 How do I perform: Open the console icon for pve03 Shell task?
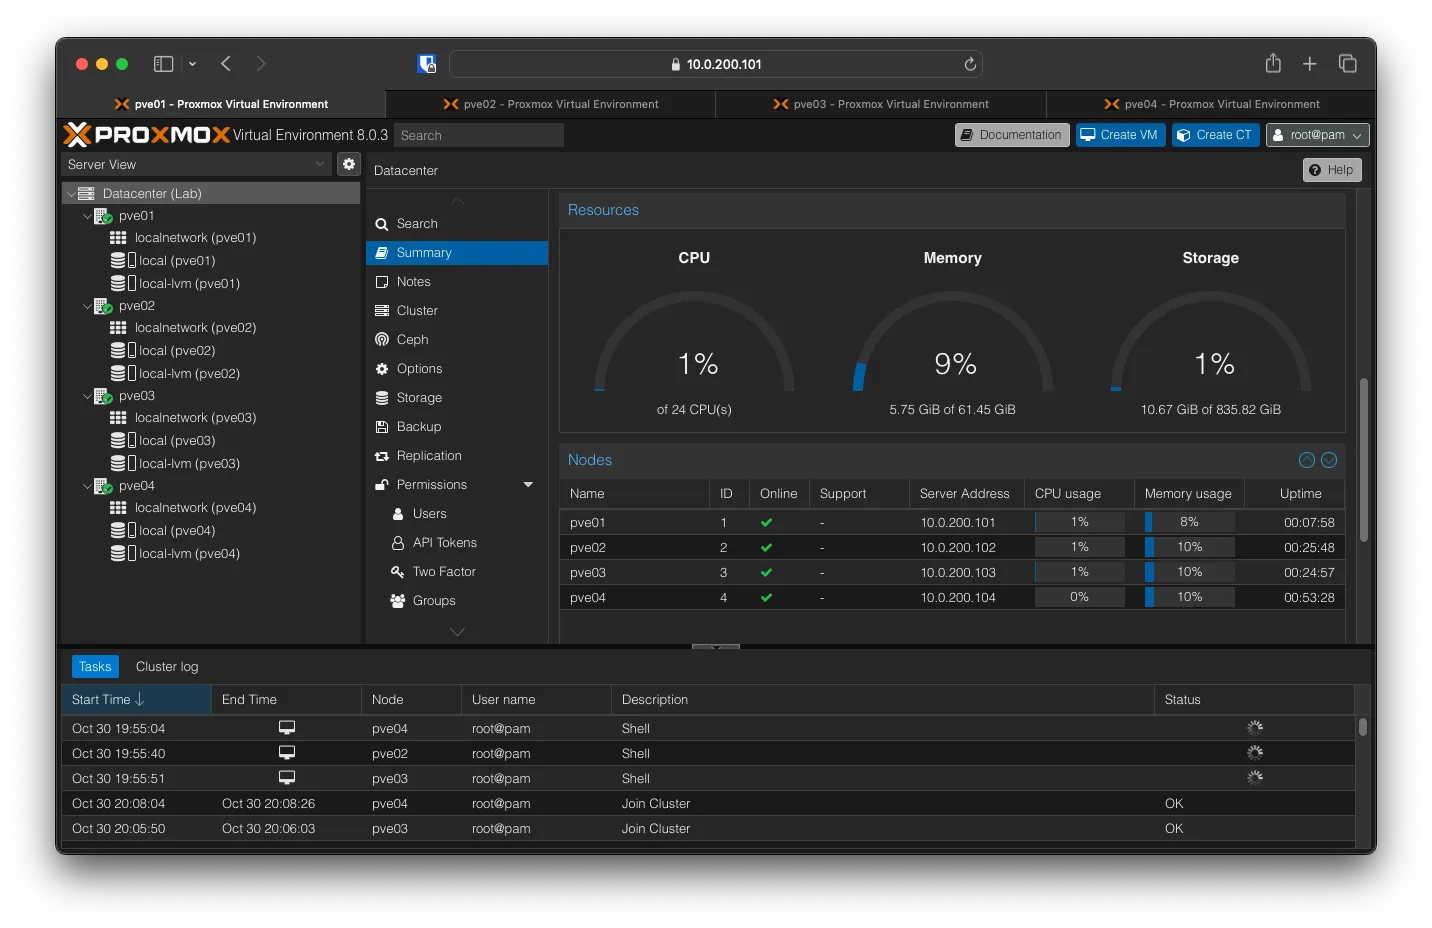pos(287,778)
